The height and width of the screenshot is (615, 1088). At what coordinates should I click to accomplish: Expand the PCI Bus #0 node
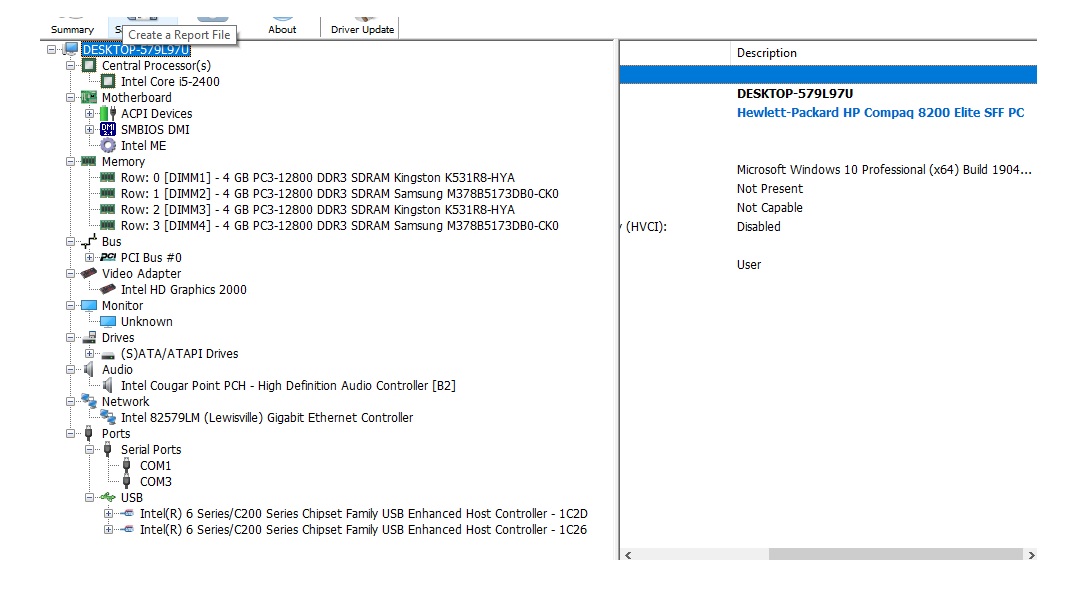tap(90, 258)
